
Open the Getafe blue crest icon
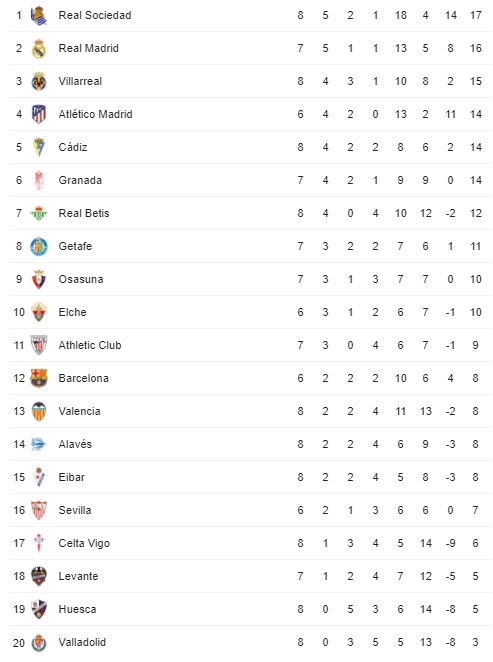[39, 246]
